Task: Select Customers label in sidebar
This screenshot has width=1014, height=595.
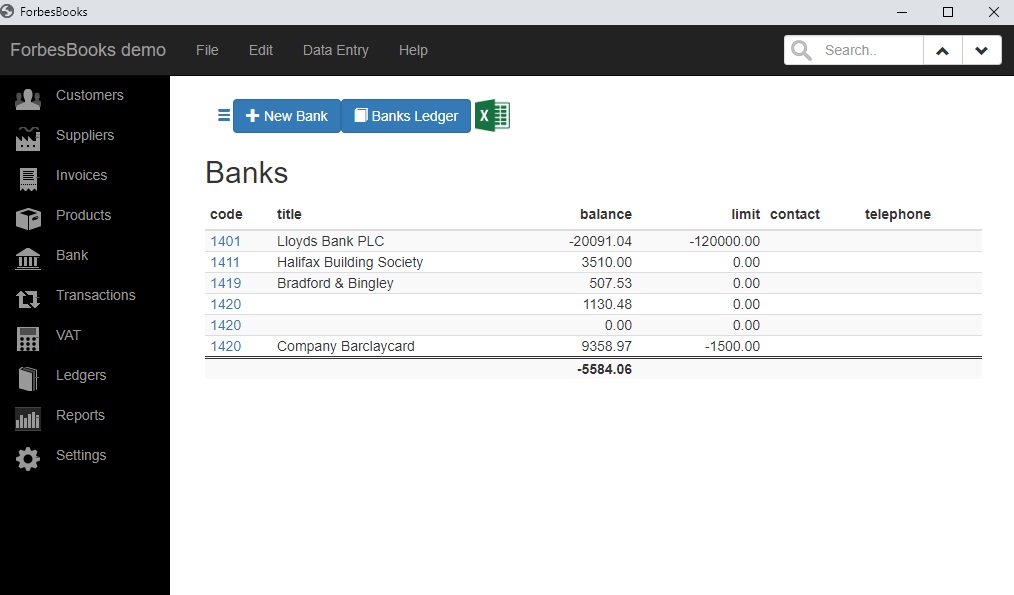Action: coord(89,95)
